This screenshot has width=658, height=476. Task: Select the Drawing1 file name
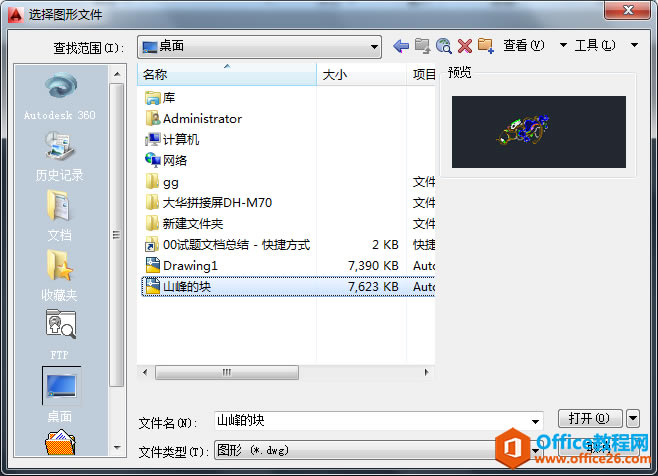(x=190, y=266)
